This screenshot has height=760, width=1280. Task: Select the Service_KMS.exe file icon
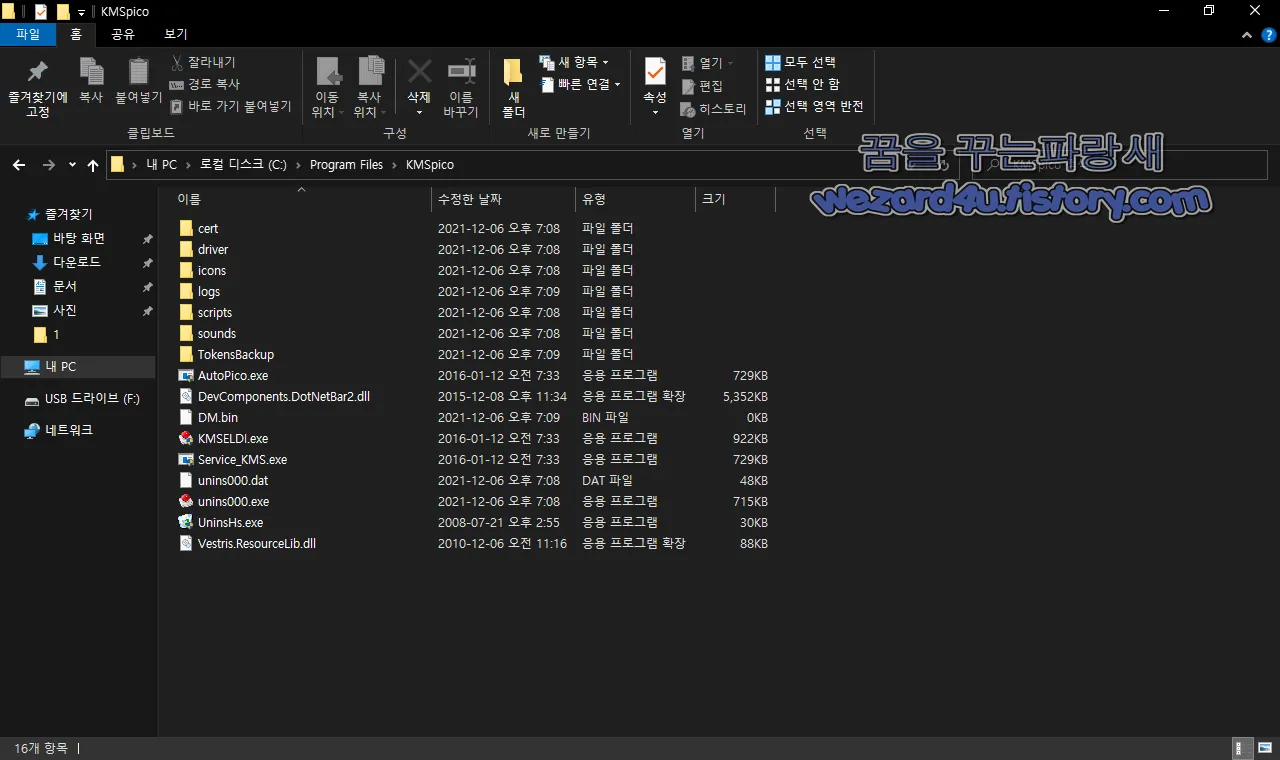coord(186,459)
